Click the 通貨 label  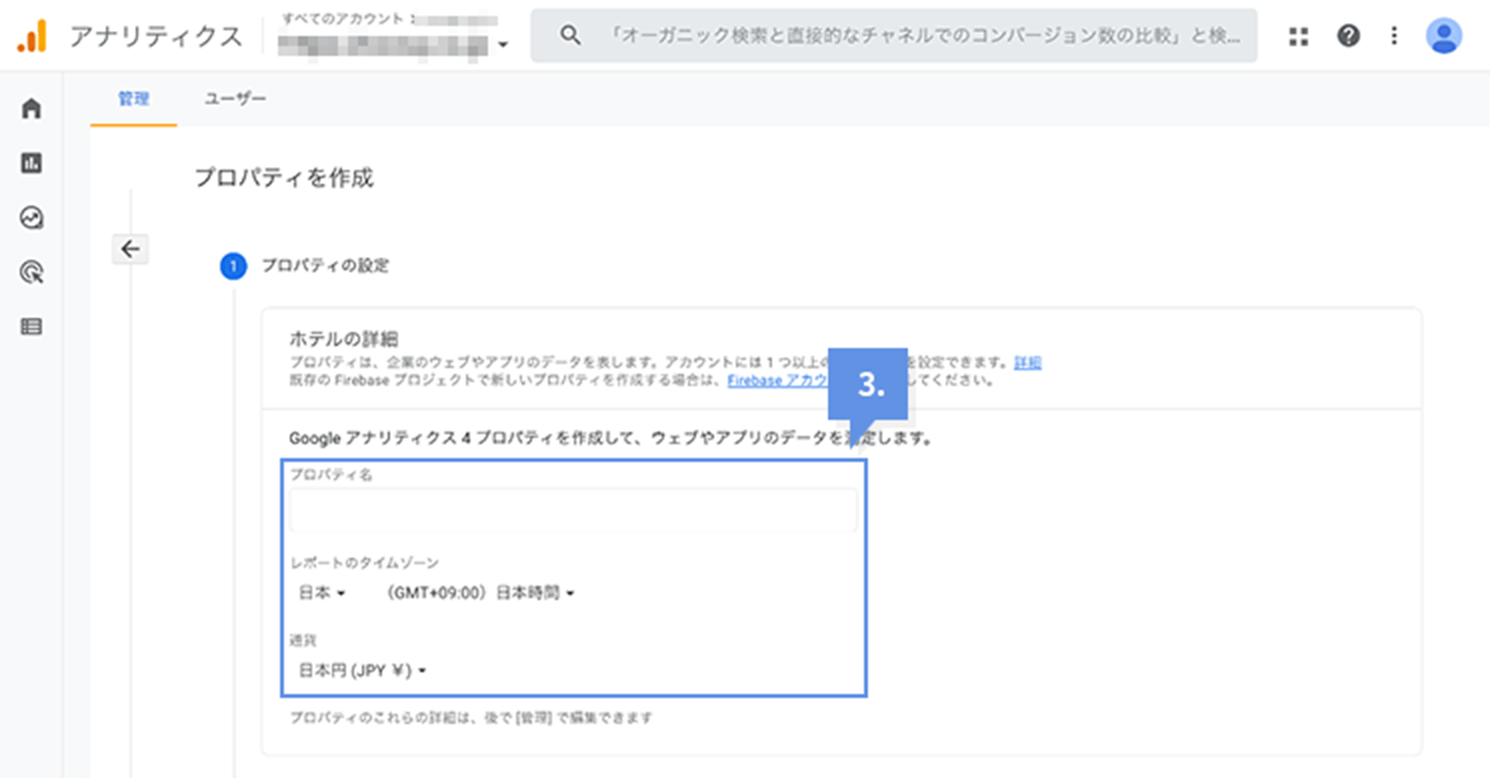[x=303, y=640]
